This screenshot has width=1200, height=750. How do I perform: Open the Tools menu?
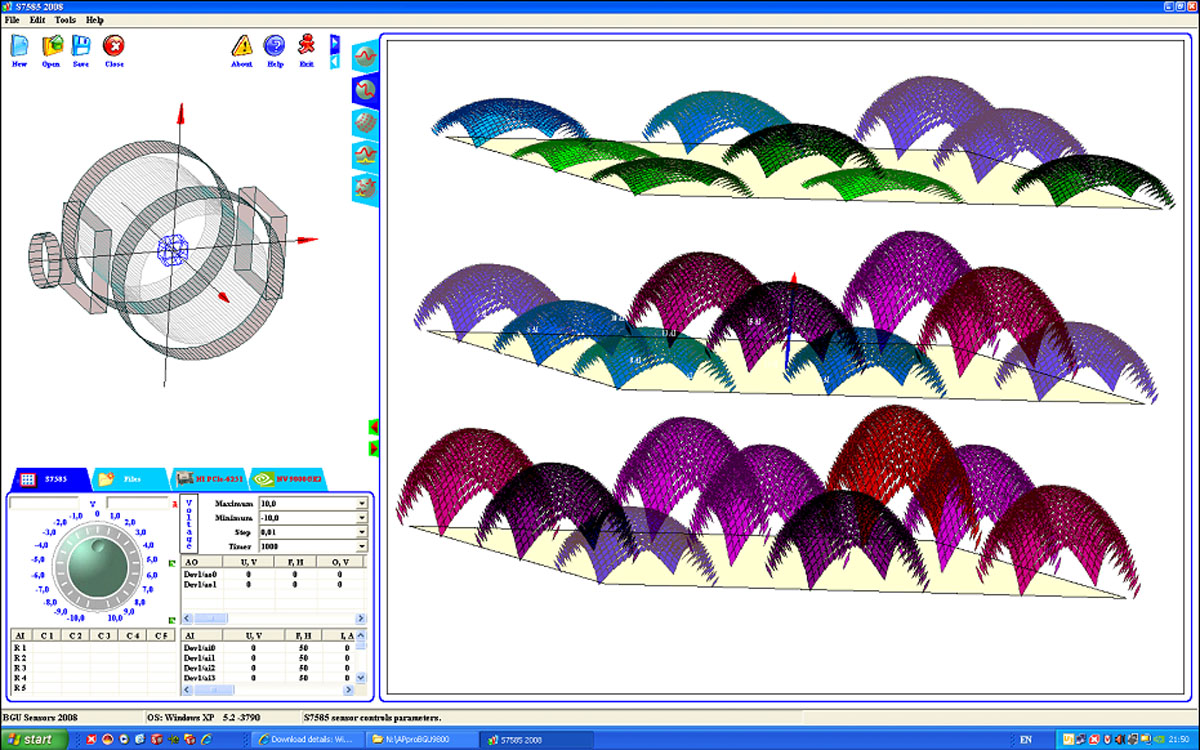pos(65,20)
